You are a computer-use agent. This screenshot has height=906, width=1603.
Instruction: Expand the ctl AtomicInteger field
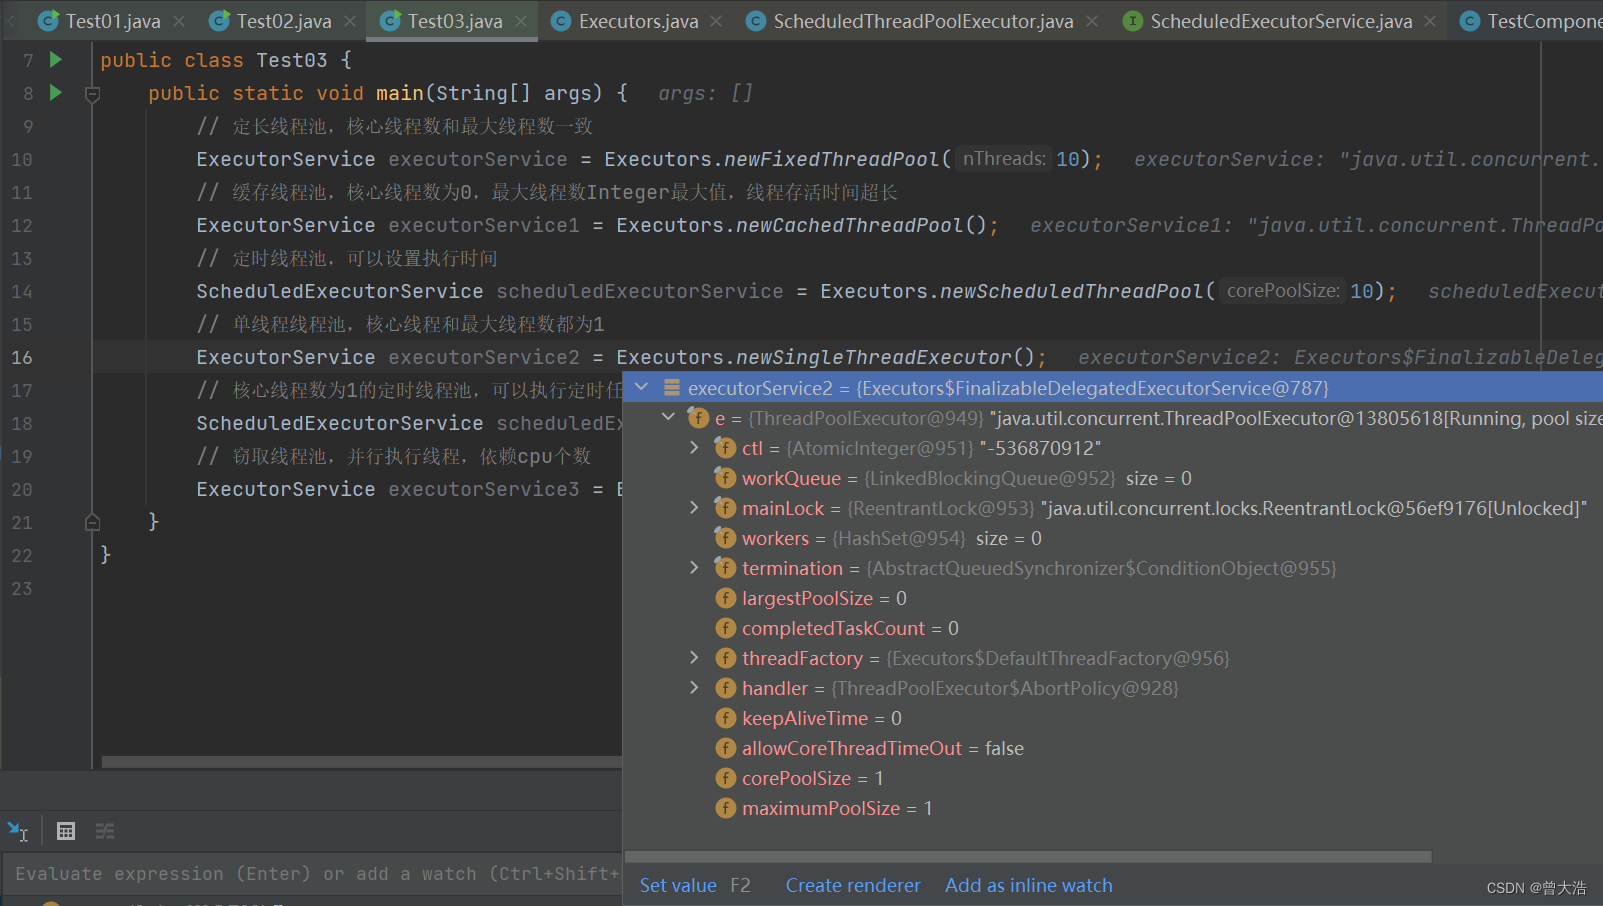click(x=694, y=447)
